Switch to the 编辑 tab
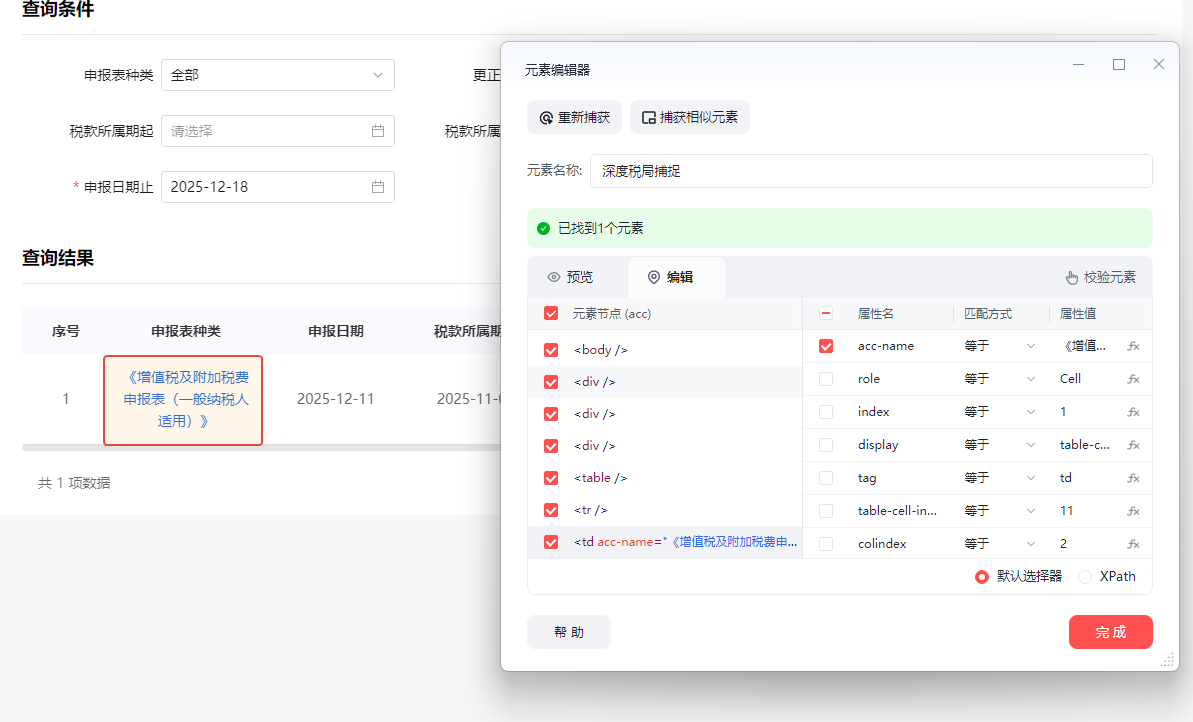This screenshot has width=1193, height=722. 671,277
